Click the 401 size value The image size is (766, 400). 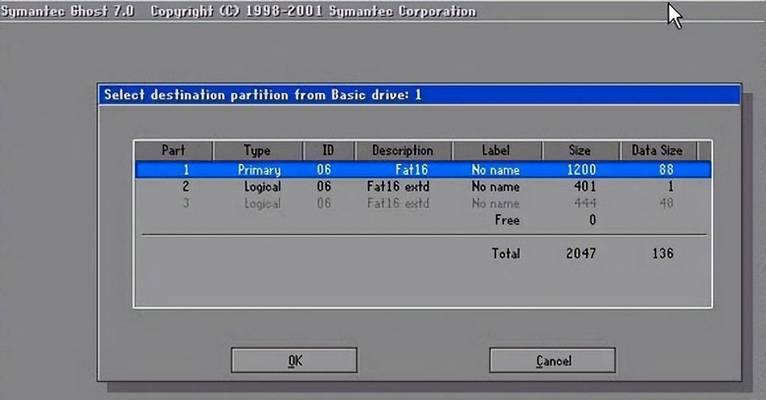point(585,186)
